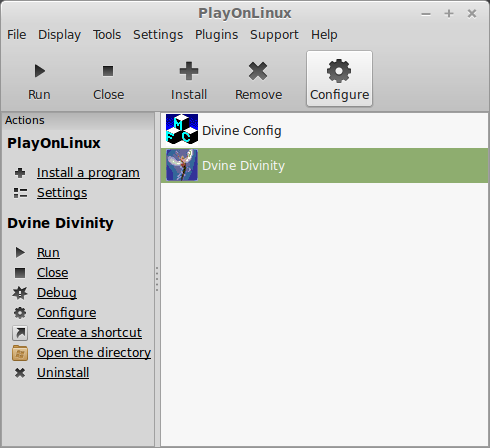Image resolution: width=490 pixels, height=448 pixels.
Task: Click the Close stop icon in toolbar
Action: 108,71
